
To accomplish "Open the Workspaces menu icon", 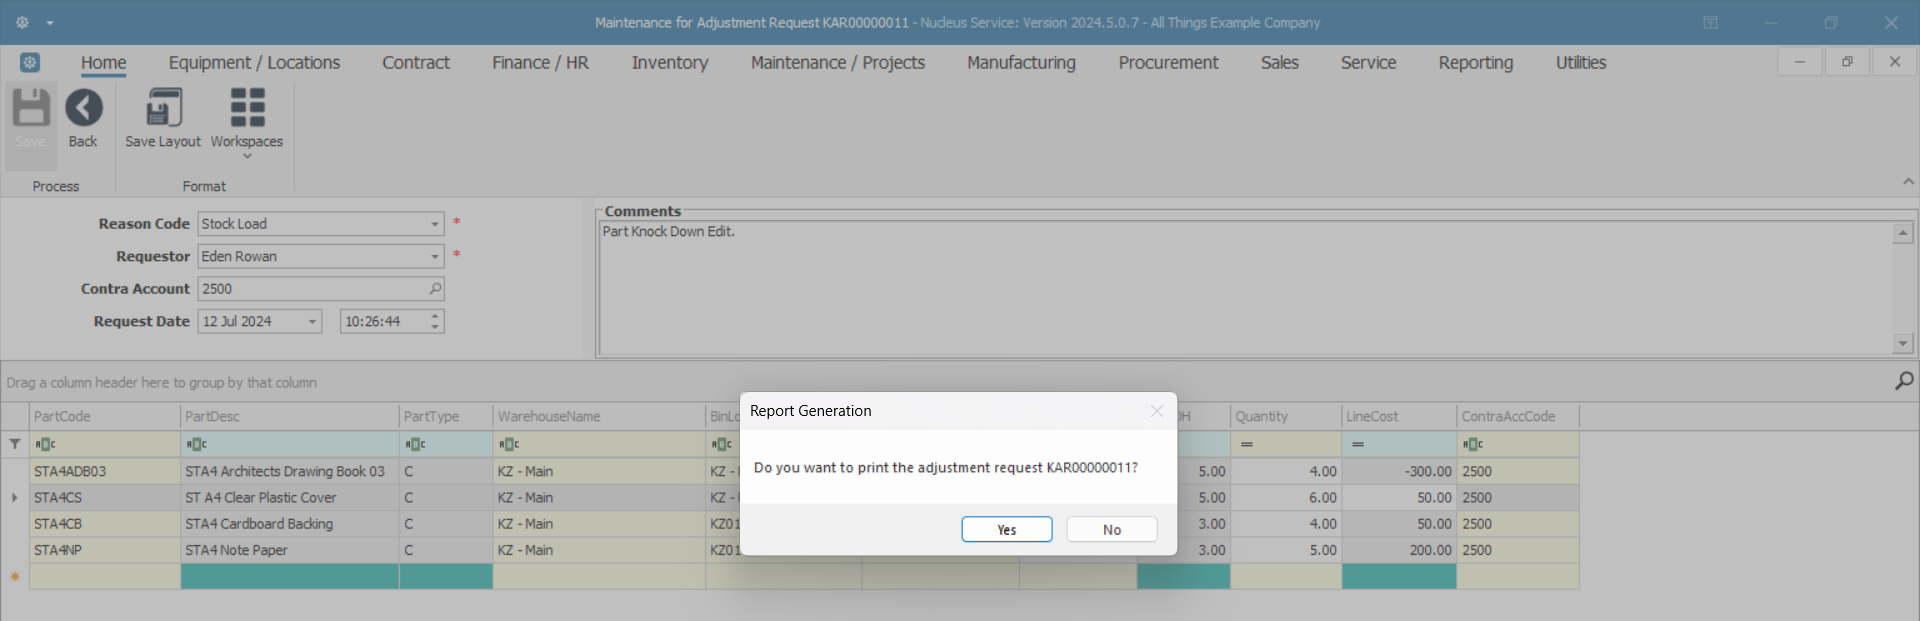I will (247, 108).
